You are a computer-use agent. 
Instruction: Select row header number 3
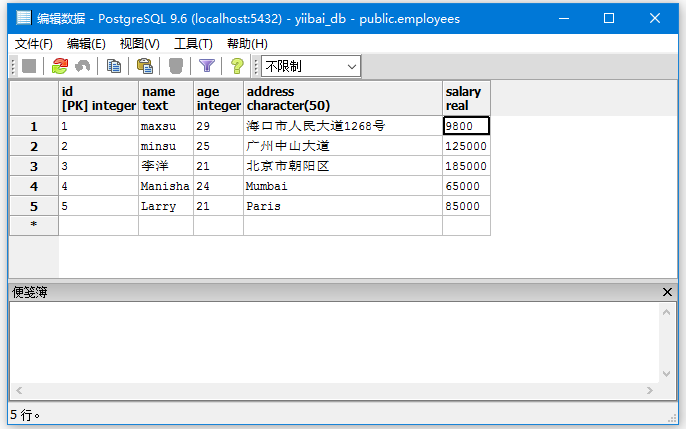pyautogui.click(x=34, y=166)
